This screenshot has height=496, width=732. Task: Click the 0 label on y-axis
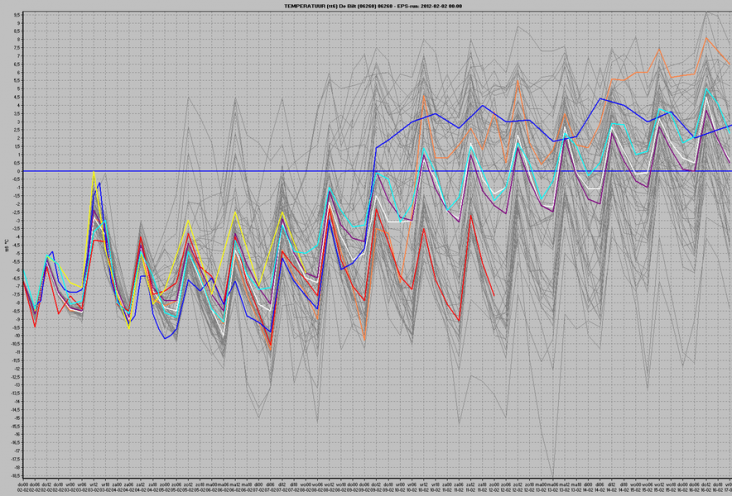[x=16, y=171]
